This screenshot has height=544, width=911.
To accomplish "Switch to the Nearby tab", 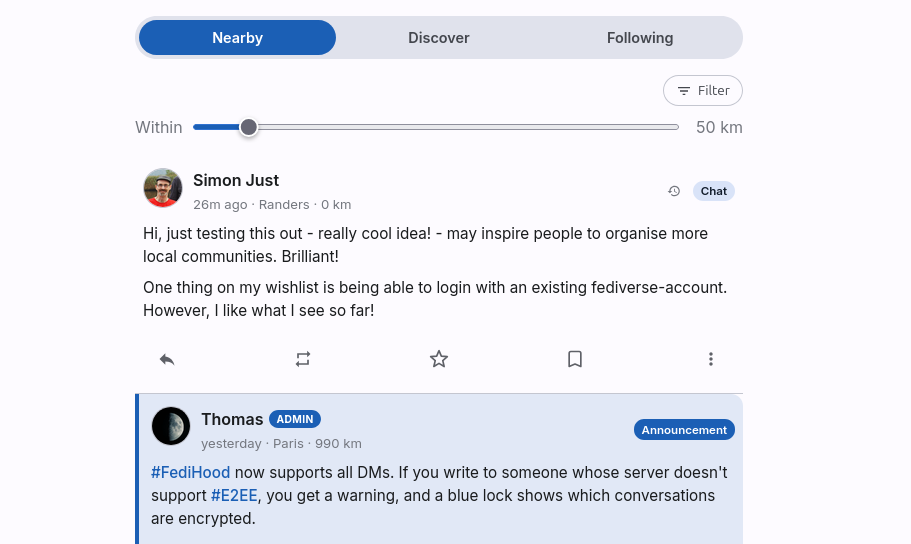I will pos(238,38).
